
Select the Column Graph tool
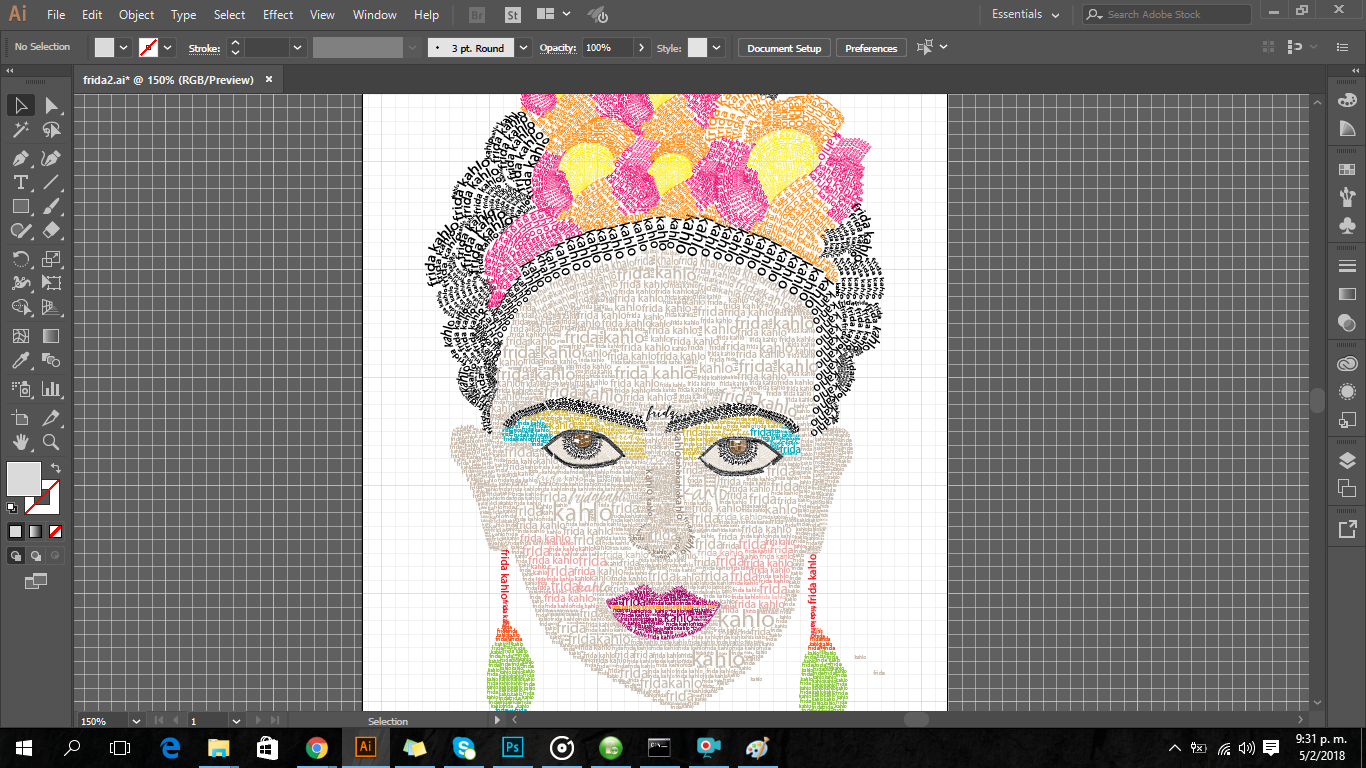pos(51,388)
